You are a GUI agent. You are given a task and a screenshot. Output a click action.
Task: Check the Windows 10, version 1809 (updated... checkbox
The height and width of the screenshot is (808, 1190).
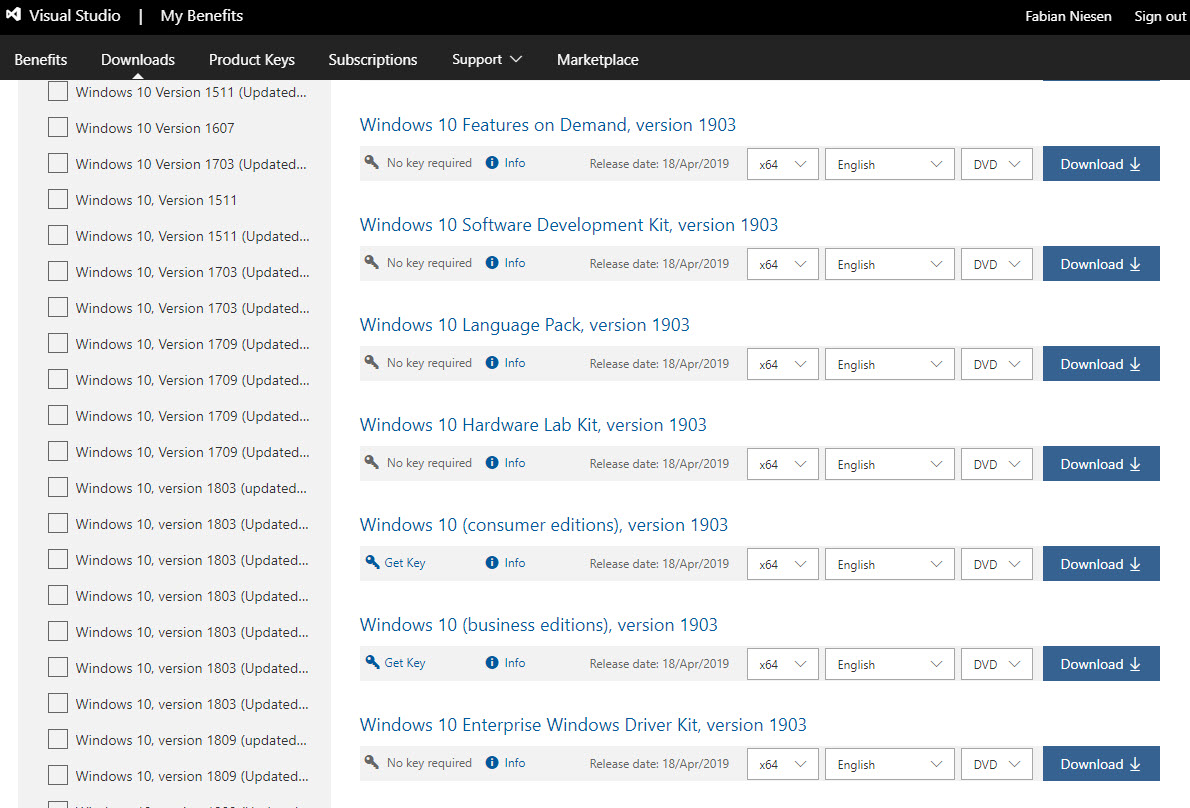tap(58, 739)
